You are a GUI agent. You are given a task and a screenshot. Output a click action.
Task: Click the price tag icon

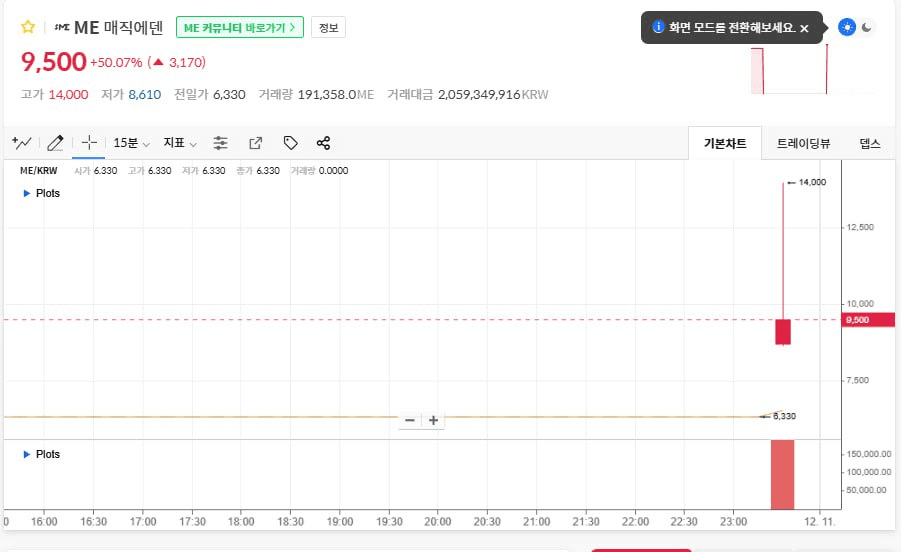tap(291, 143)
